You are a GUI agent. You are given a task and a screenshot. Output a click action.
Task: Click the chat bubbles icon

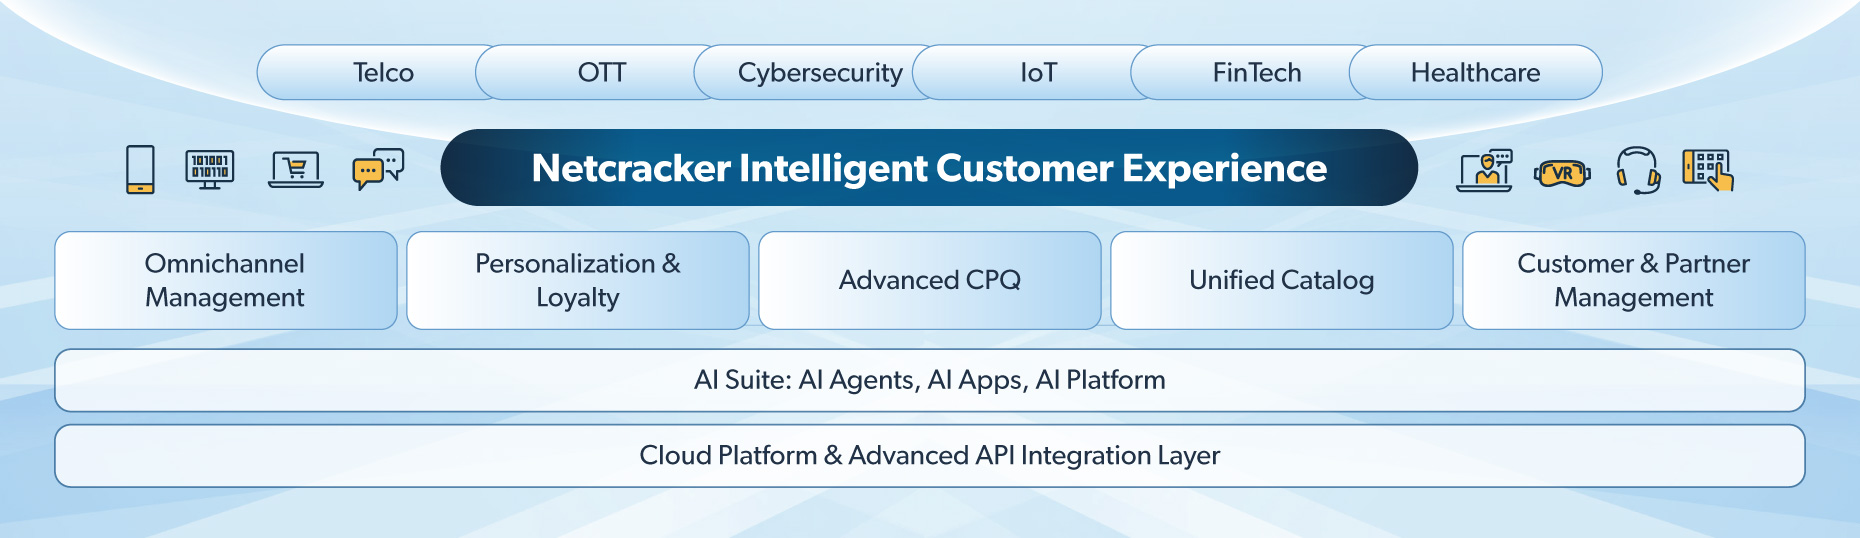378,168
